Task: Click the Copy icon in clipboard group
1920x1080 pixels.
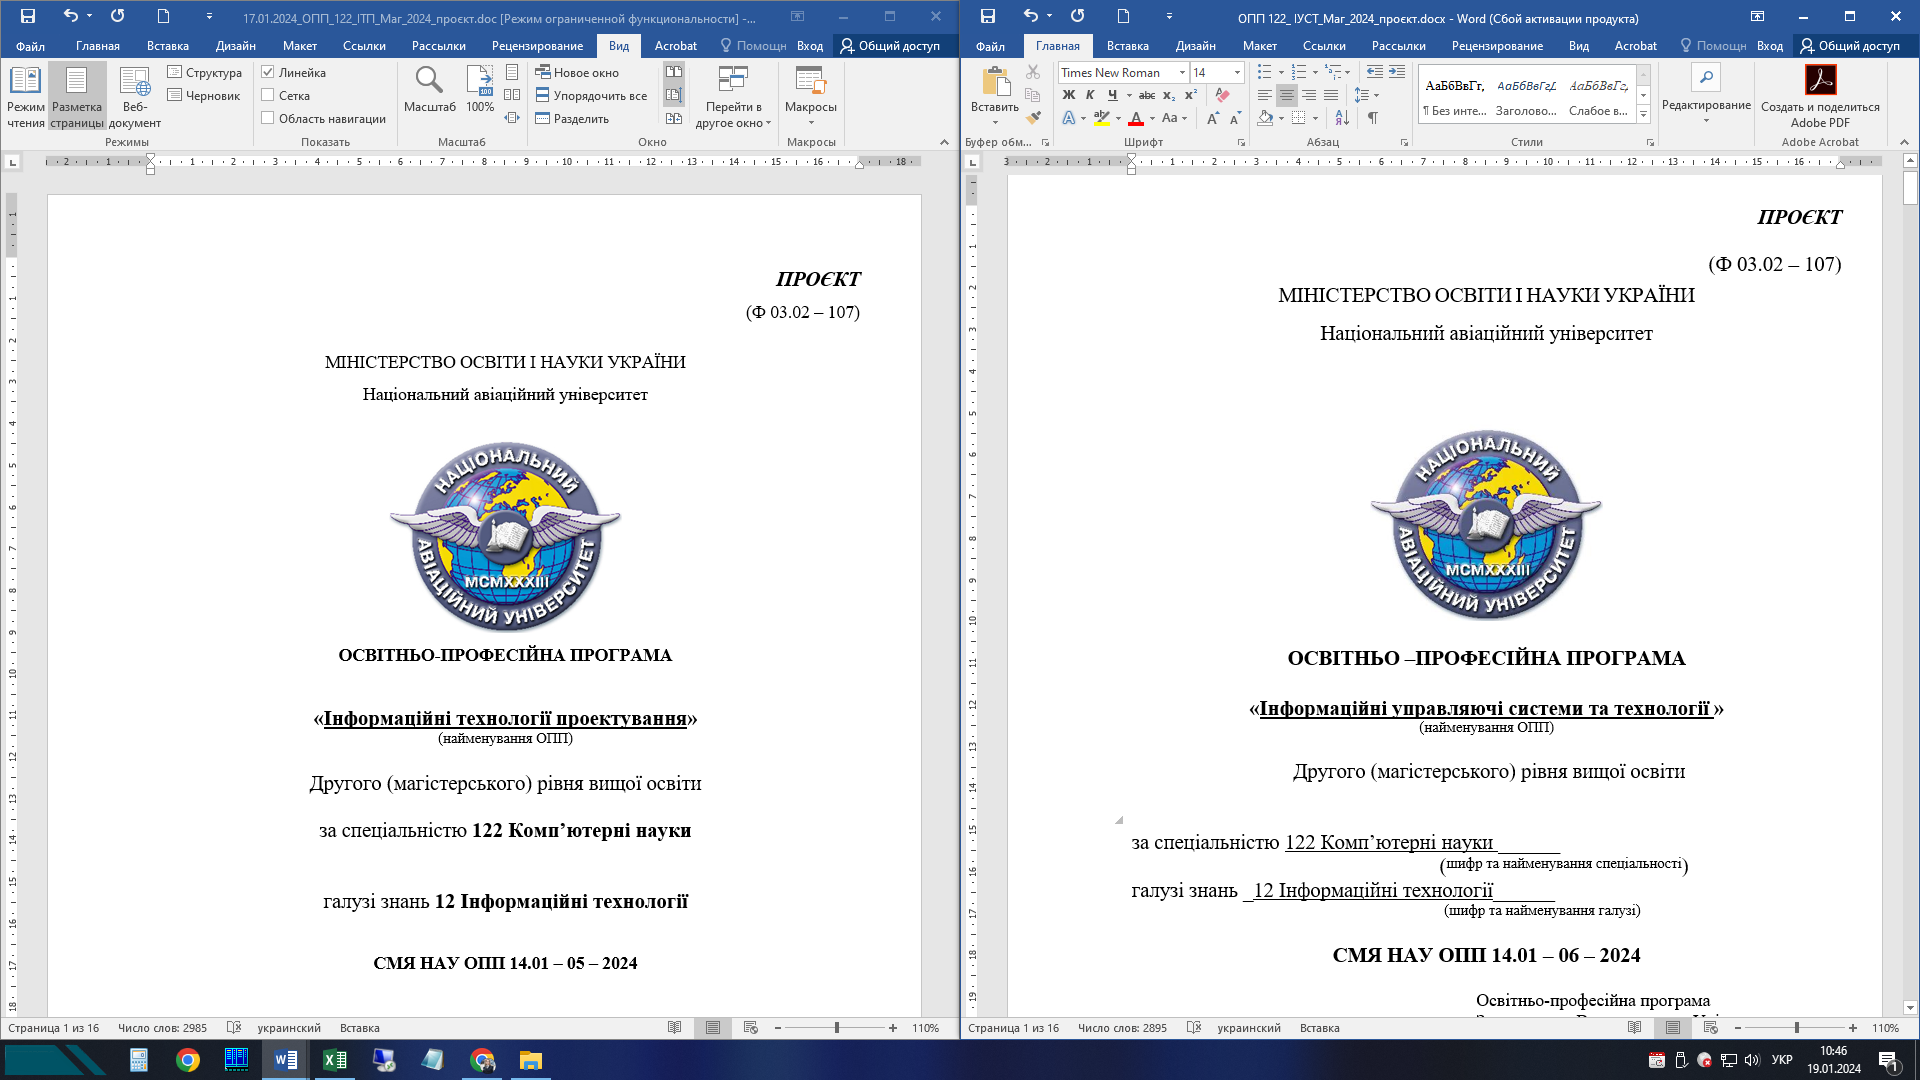Action: [1033, 95]
